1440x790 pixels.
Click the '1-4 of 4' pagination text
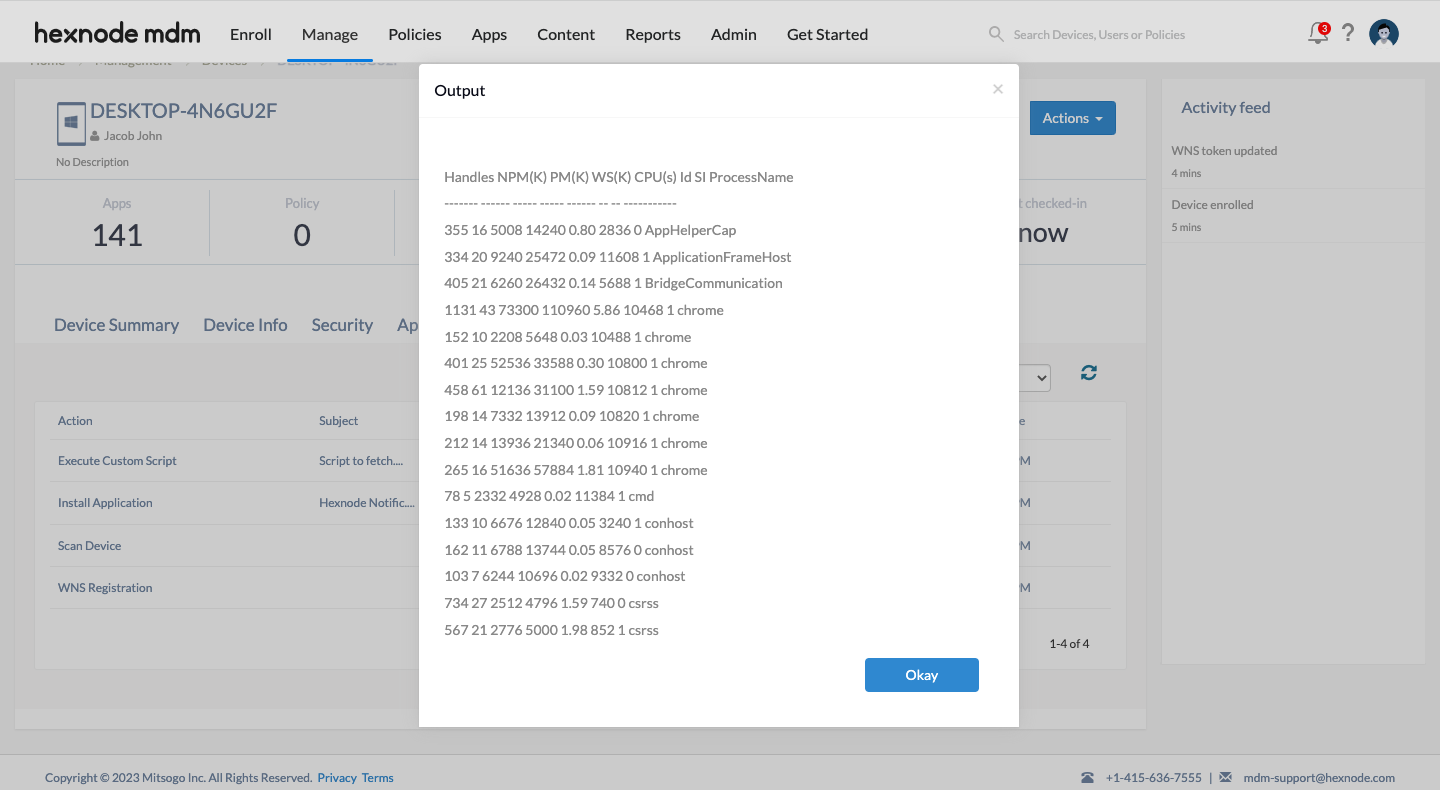pyautogui.click(x=1069, y=644)
